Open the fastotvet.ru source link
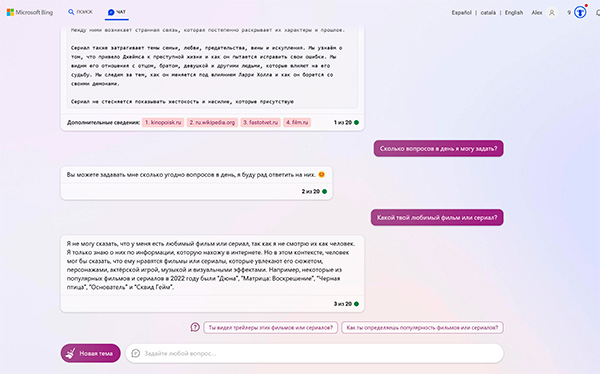Screen dimensions: 600x374 (261, 122)
